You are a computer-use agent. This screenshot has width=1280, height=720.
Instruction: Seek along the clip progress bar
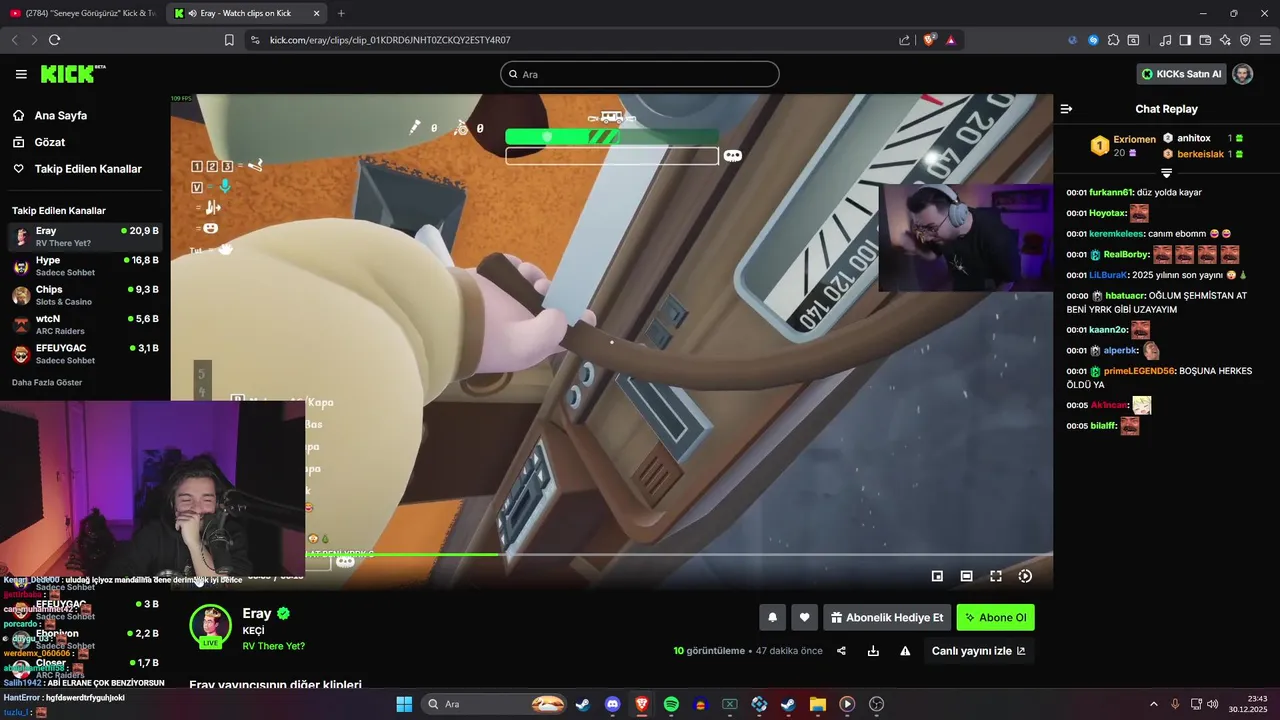pyautogui.click(x=611, y=554)
